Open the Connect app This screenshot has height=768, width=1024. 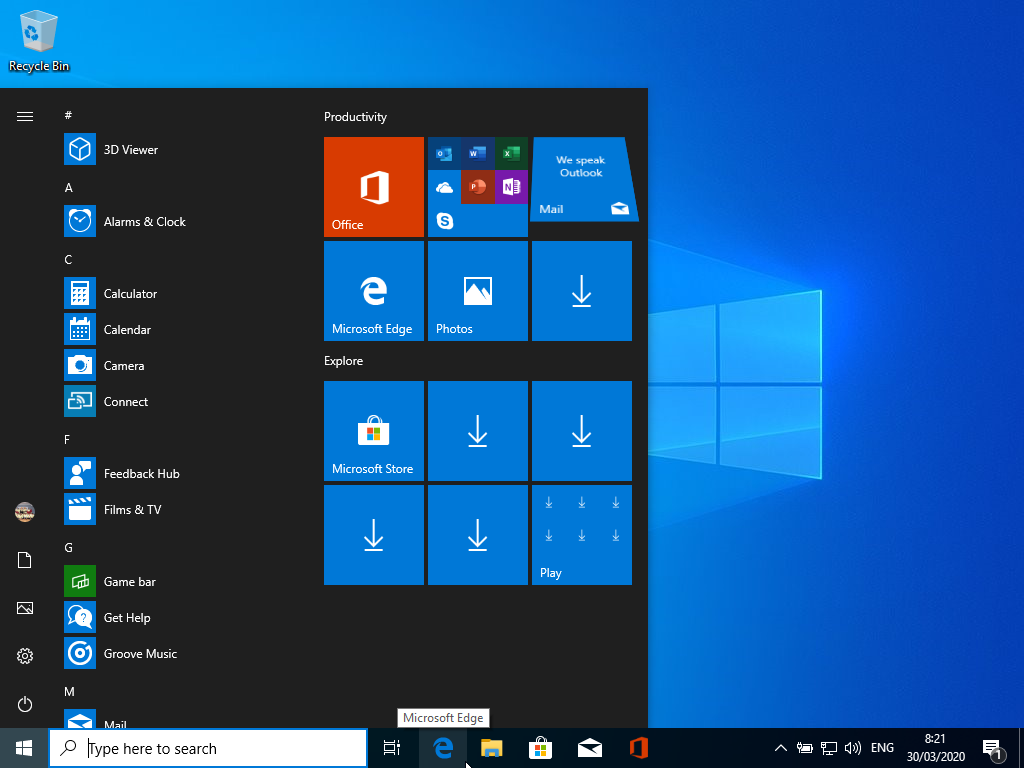tap(176, 402)
